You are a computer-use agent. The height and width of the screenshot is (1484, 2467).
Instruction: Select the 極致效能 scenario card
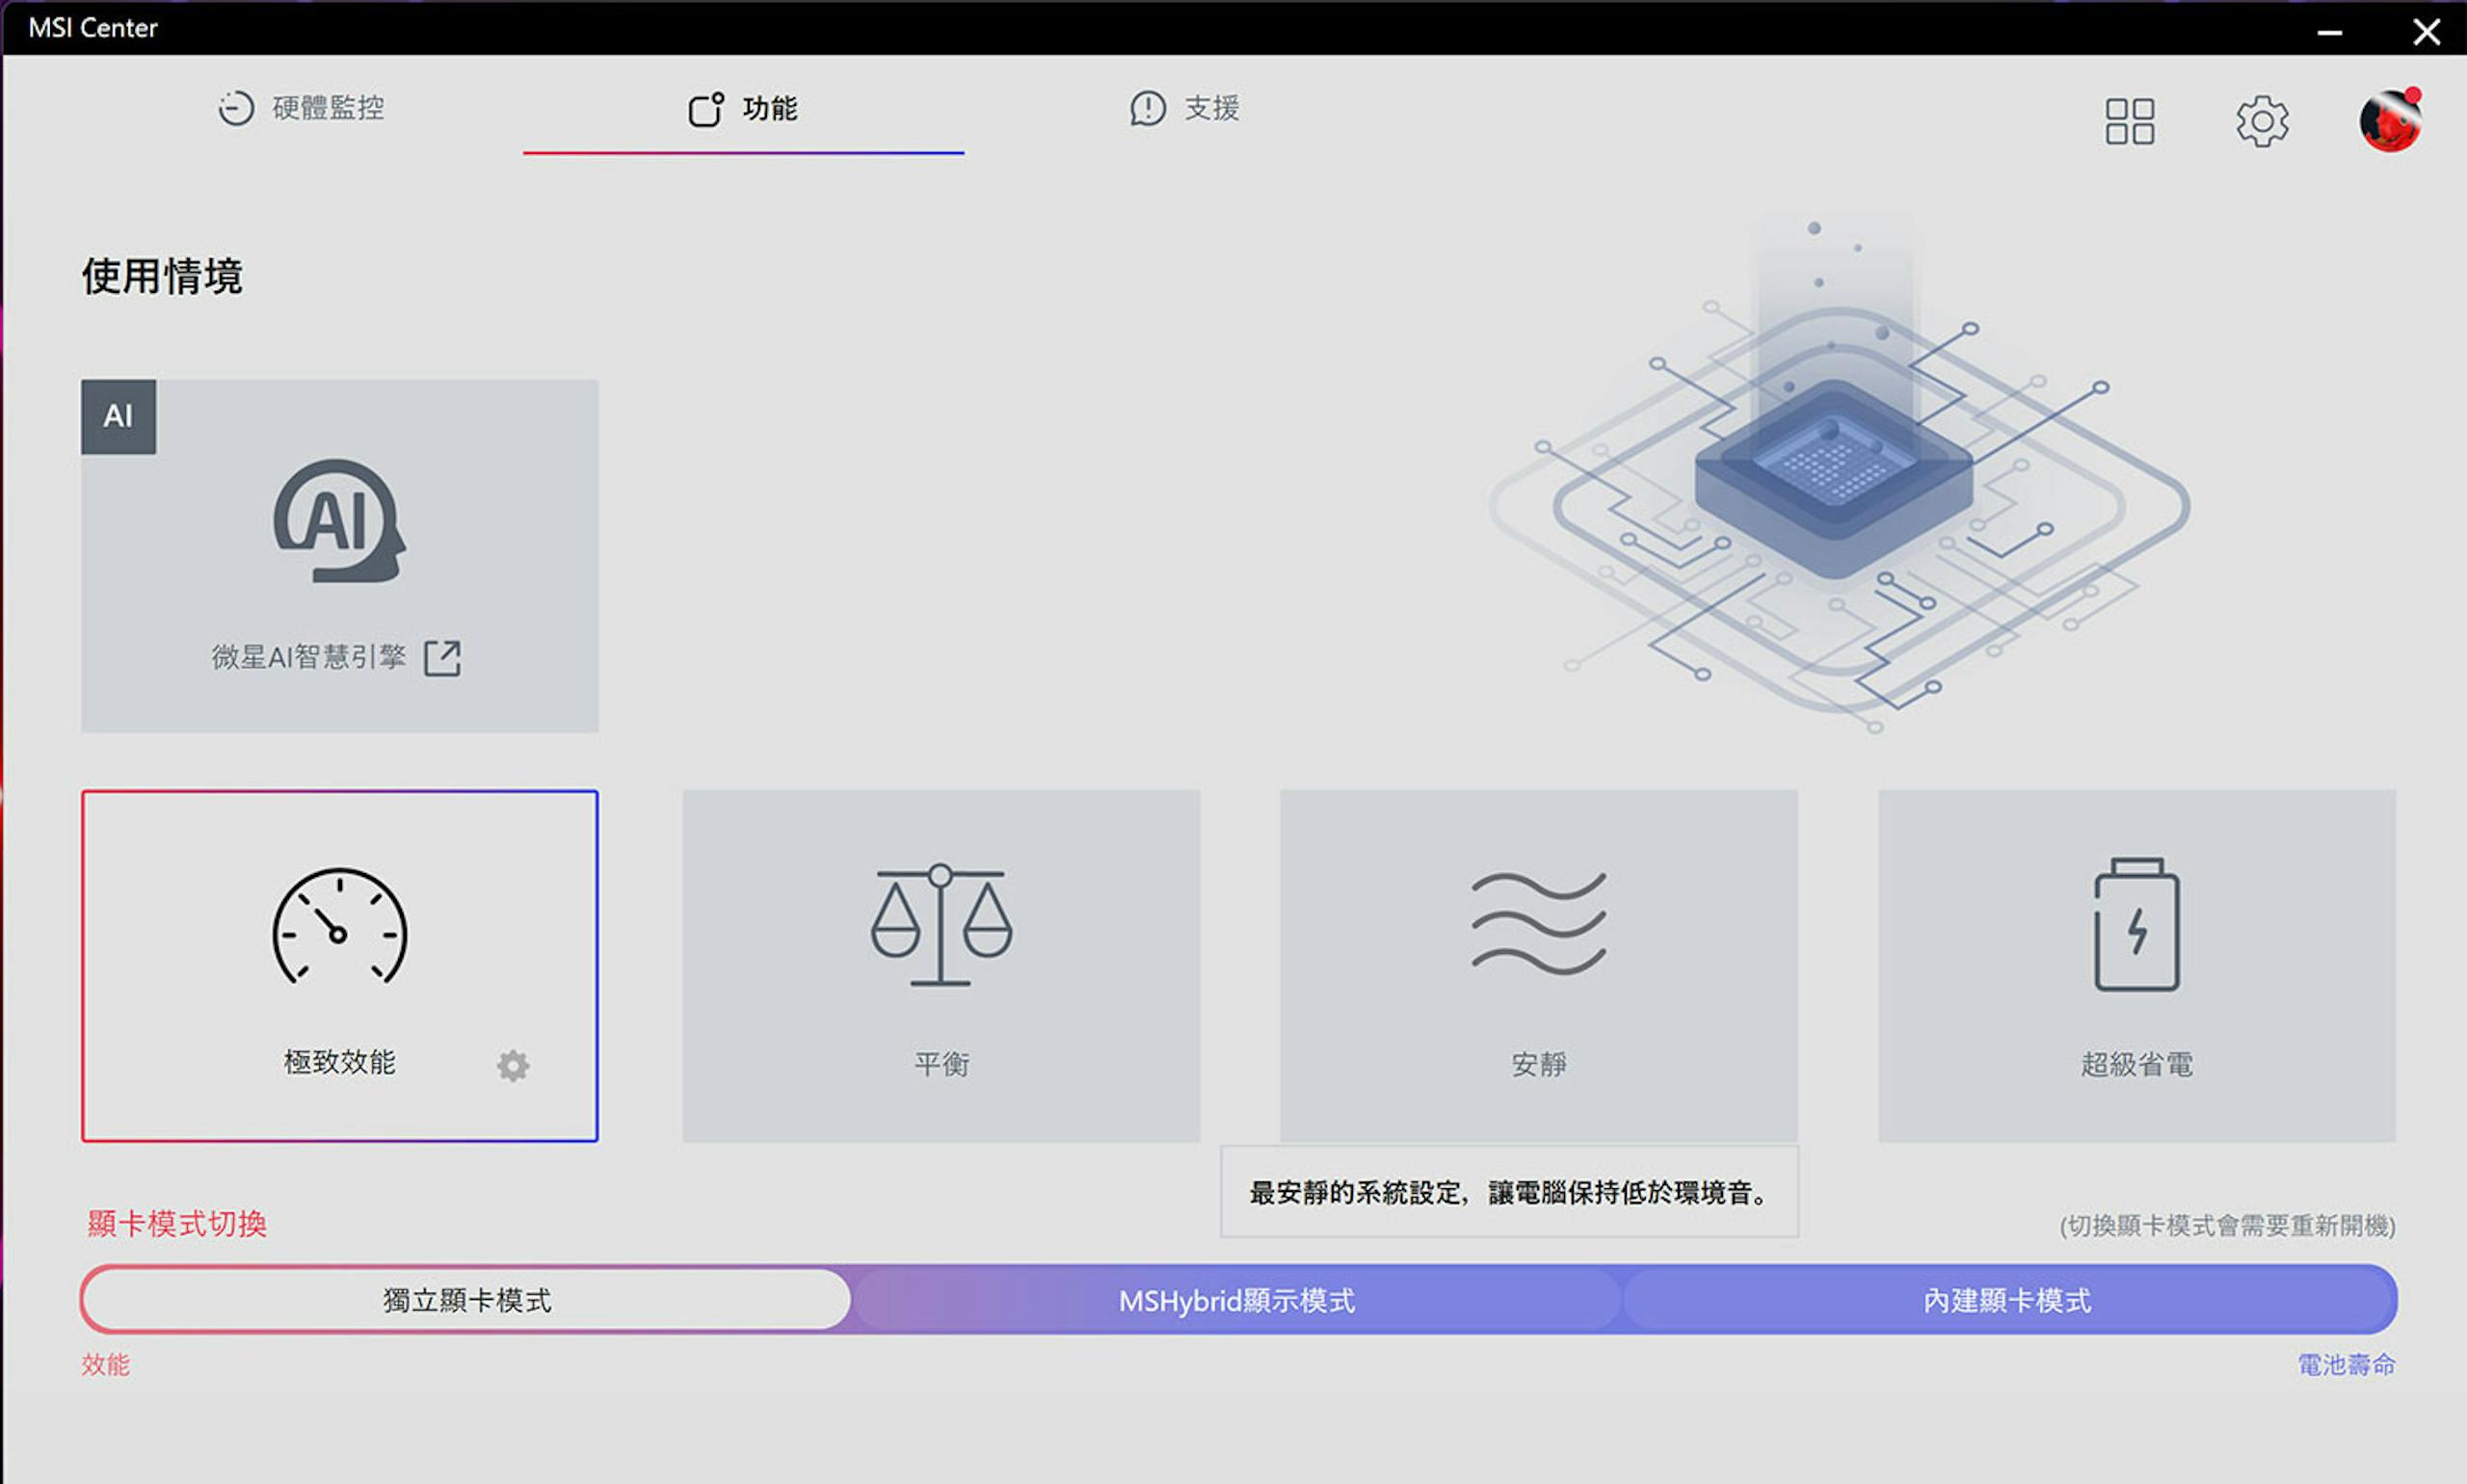pyautogui.click(x=340, y=966)
